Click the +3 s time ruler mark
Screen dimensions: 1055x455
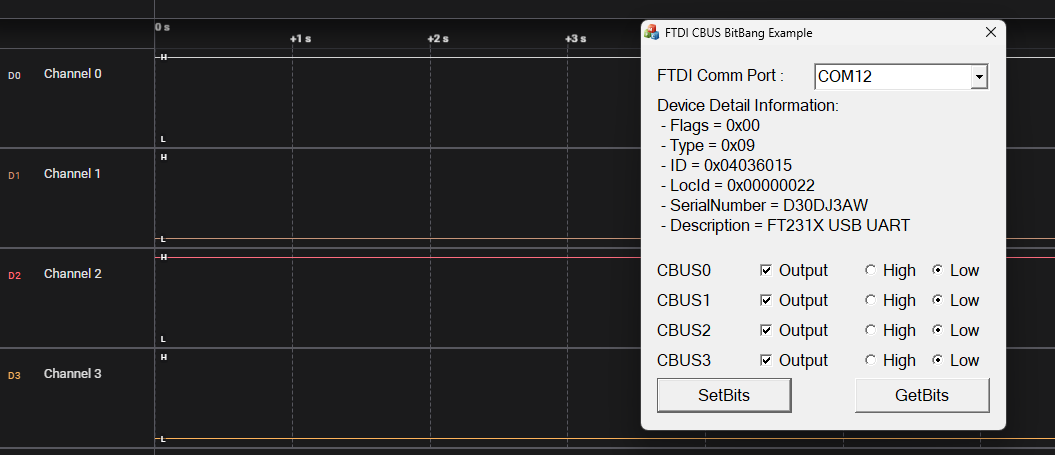pos(575,38)
